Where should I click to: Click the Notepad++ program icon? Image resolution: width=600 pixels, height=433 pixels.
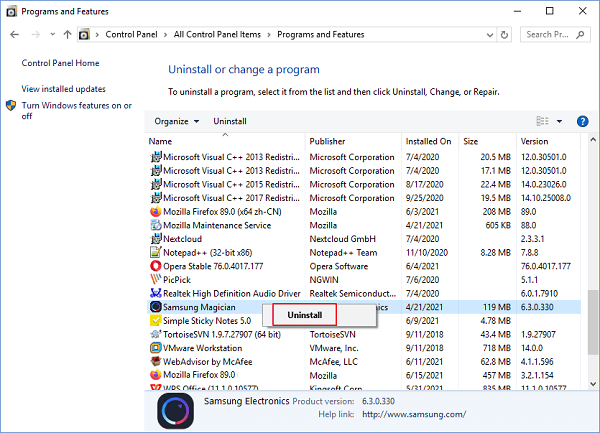156,253
